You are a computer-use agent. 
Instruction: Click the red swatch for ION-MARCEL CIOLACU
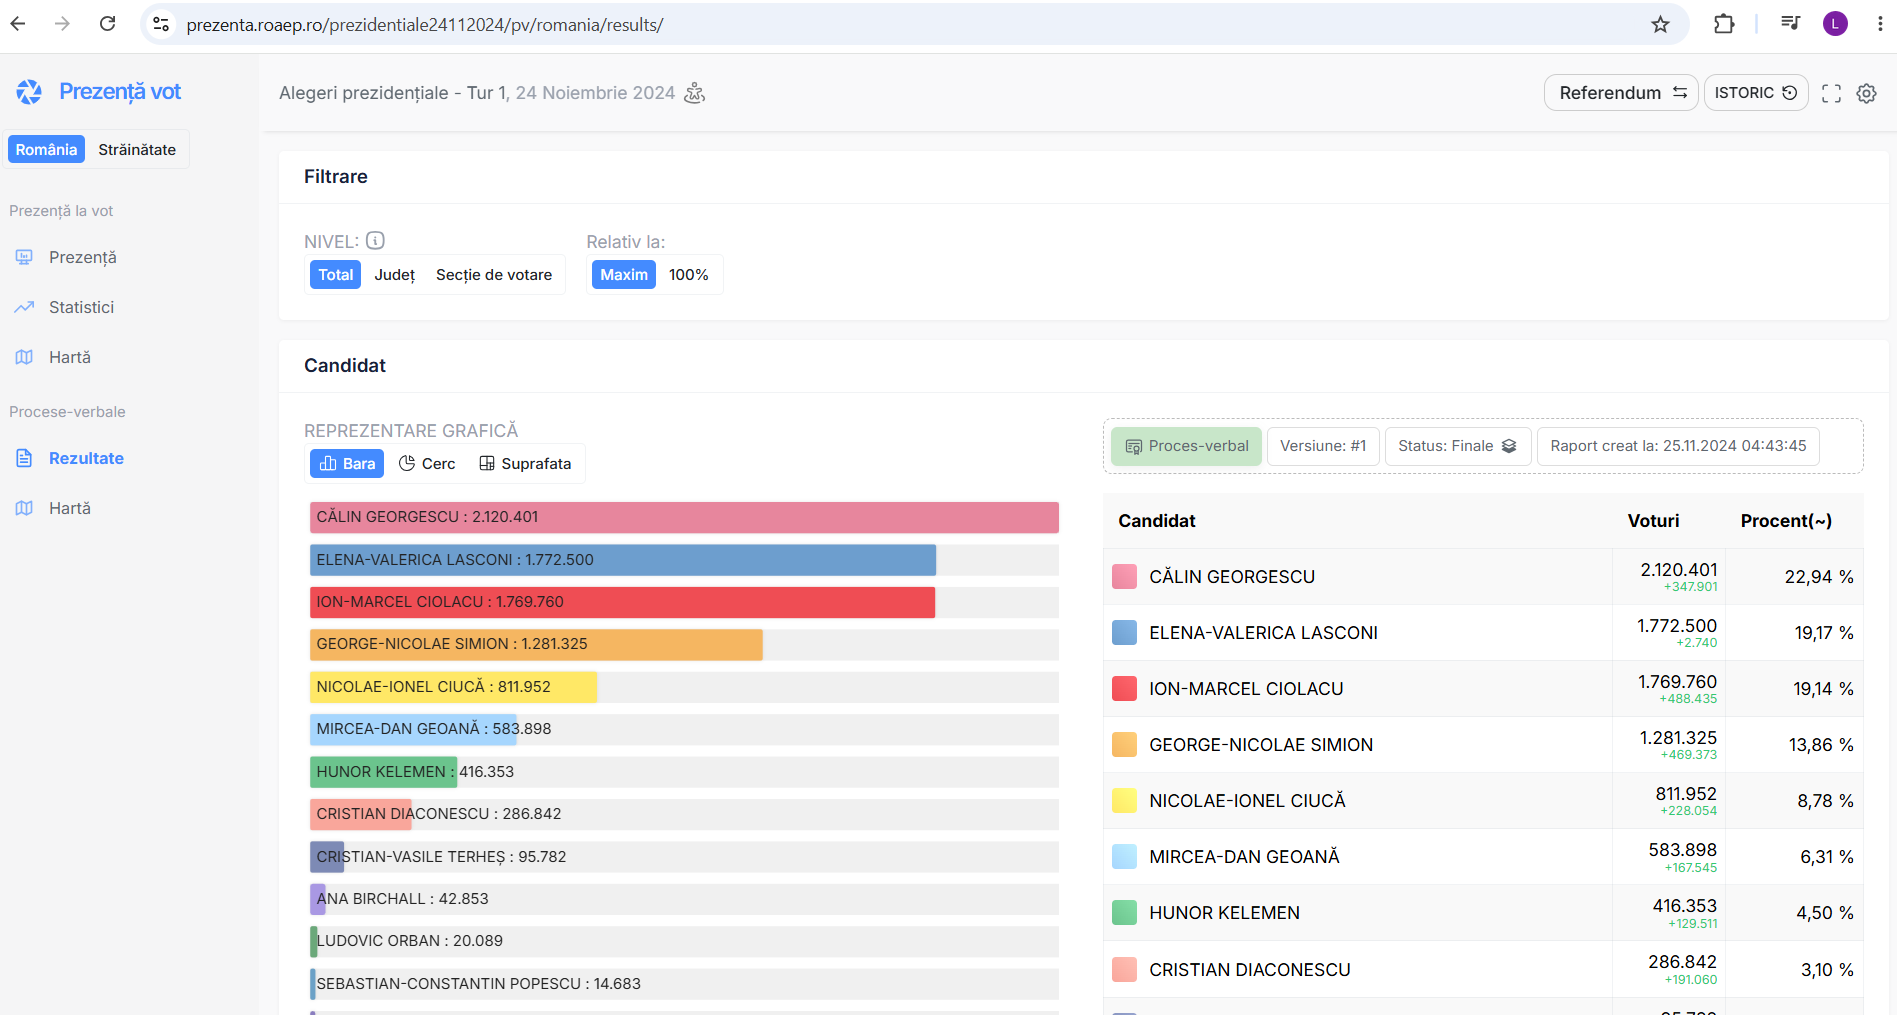point(1124,689)
